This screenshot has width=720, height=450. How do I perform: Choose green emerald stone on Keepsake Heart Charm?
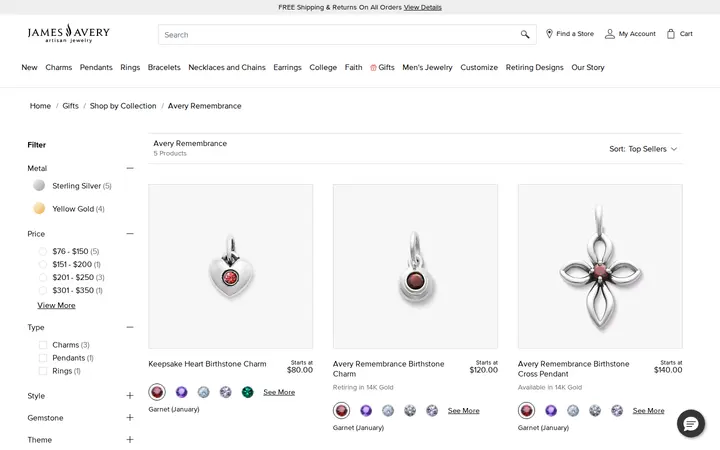pos(248,392)
